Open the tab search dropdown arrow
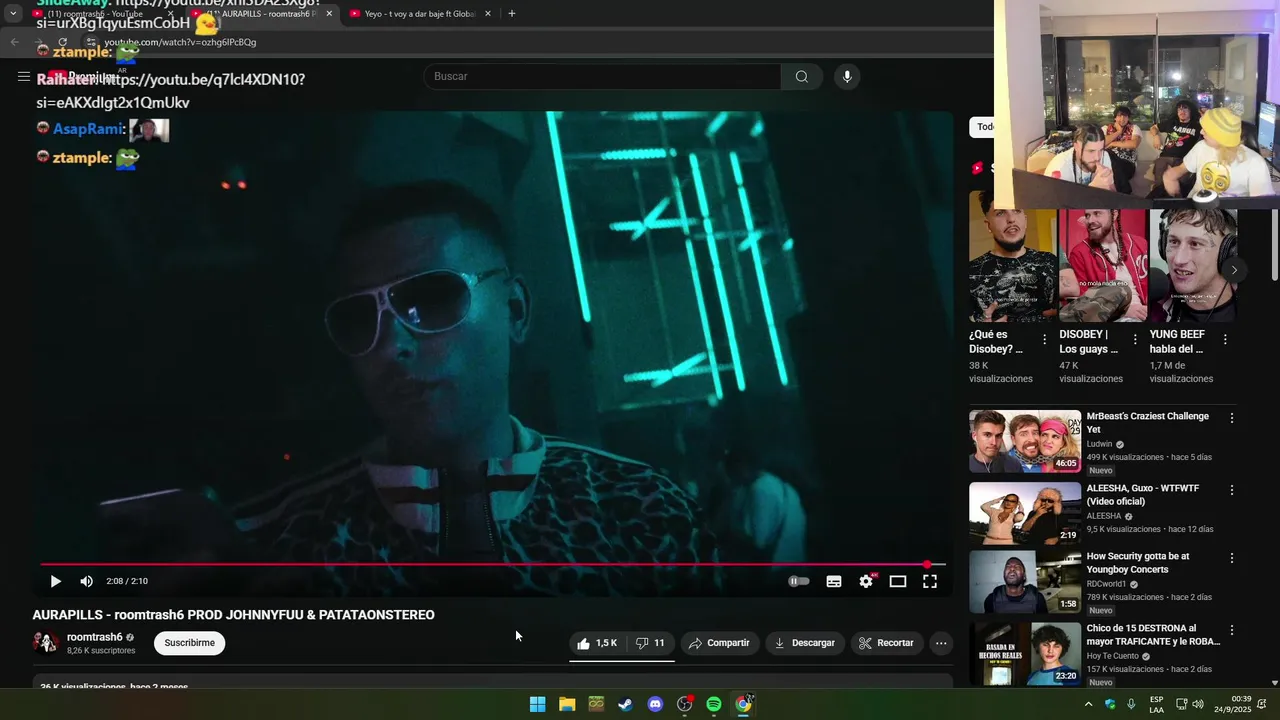 [13, 14]
